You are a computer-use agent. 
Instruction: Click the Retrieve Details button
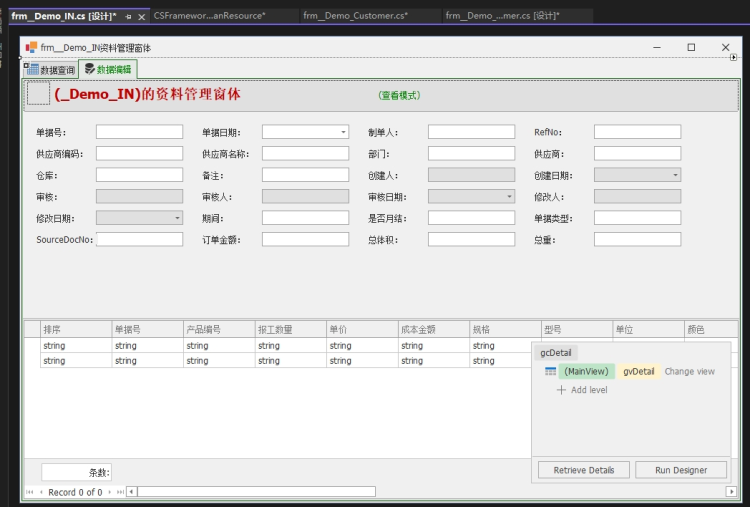(583, 470)
